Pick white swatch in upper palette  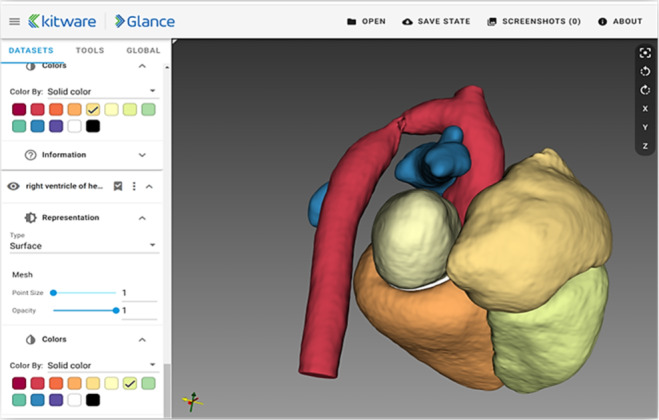point(74,126)
